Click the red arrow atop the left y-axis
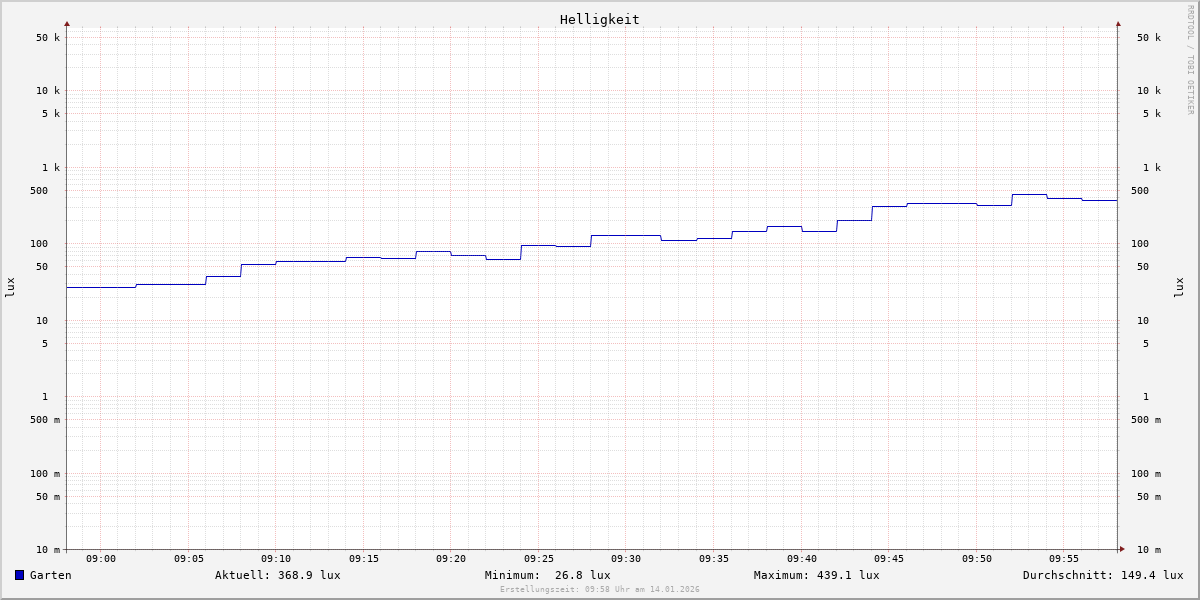Image resolution: width=1200 pixels, height=600 pixels. pos(67,23)
